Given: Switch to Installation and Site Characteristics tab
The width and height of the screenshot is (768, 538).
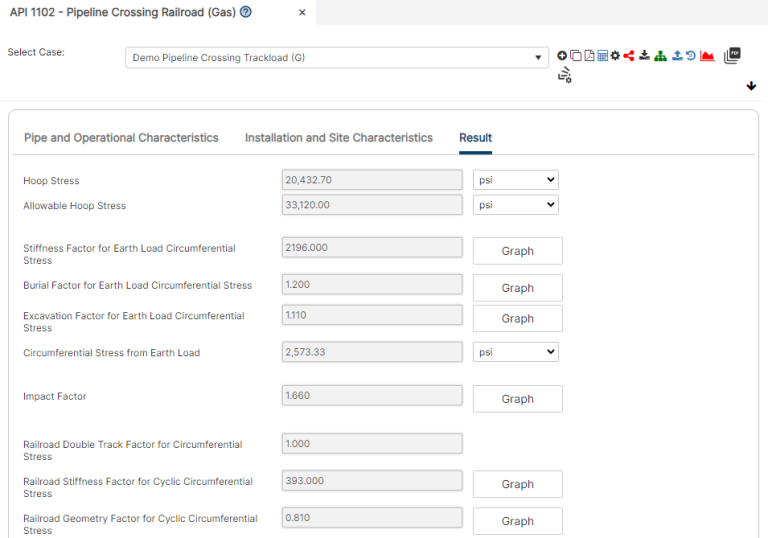Looking at the screenshot, I should (338, 138).
